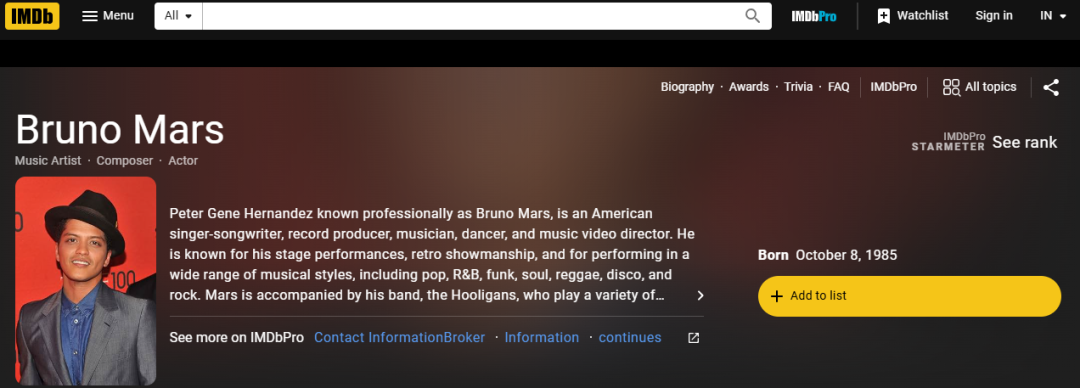Open All topics
Viewport: 1080px width, 388px height.
pos(979,87)
